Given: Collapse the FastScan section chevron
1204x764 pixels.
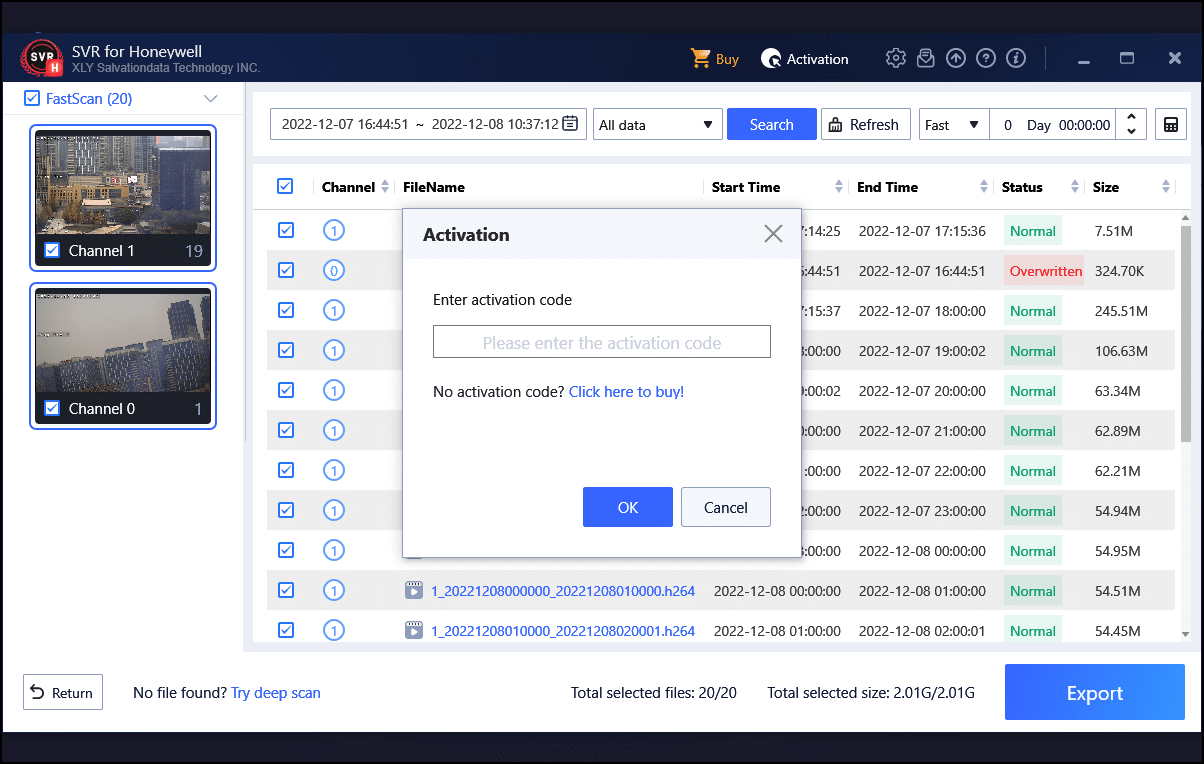Looking at the screenshot, I should click(x=210, y=98).
